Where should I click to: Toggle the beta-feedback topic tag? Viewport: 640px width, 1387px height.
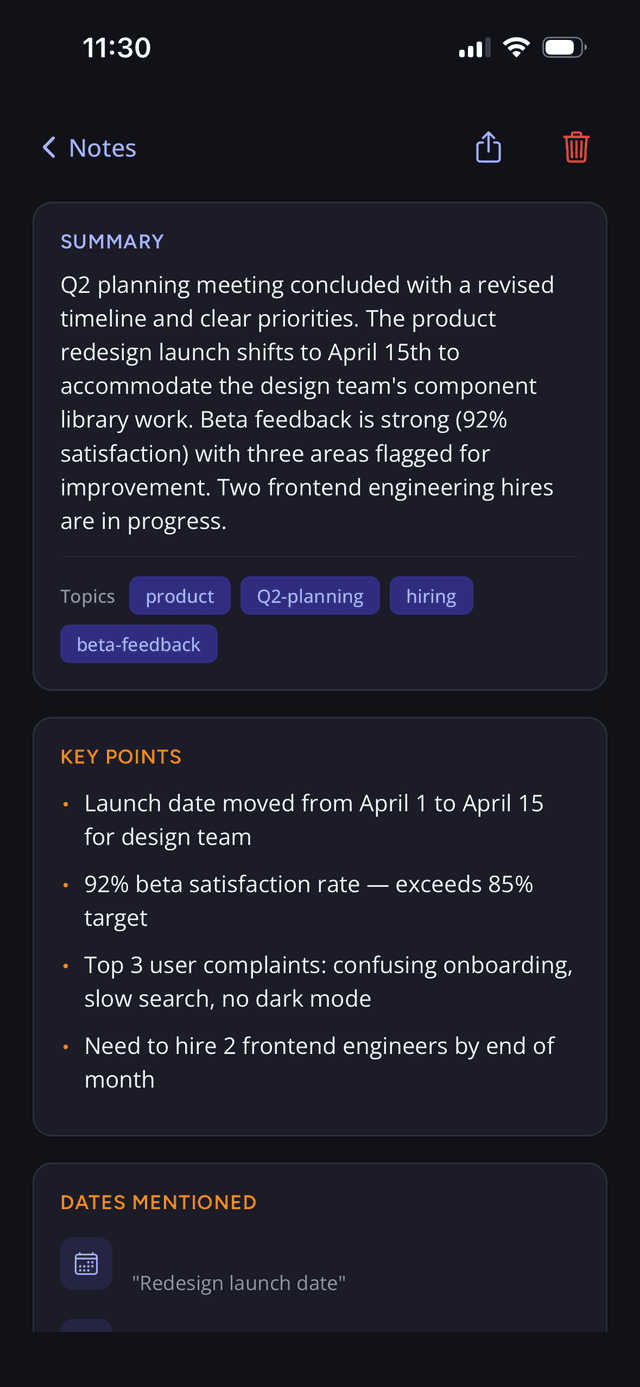coord(138,643)
